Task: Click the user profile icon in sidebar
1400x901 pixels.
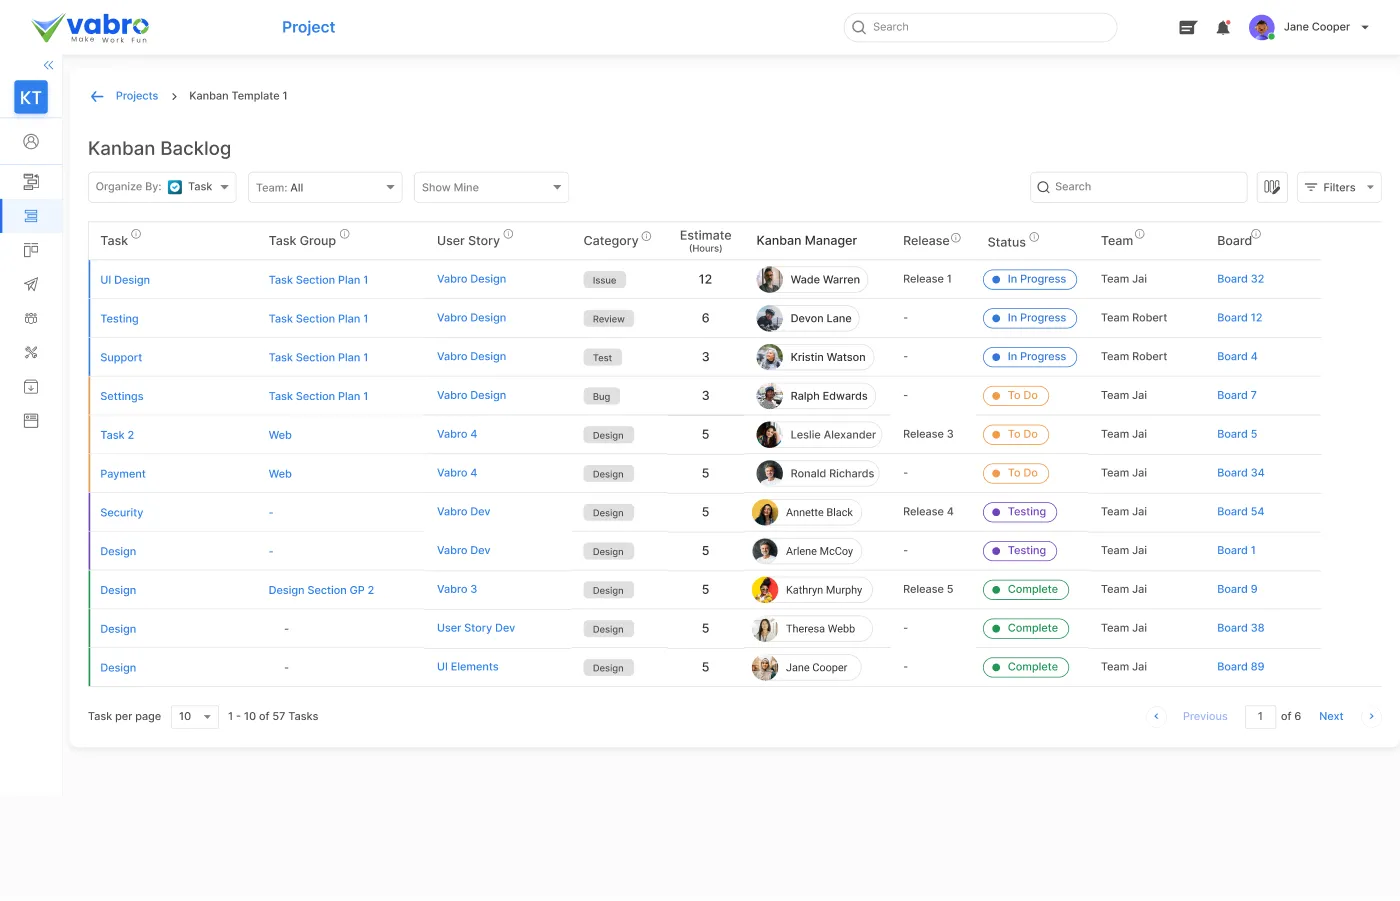Action: pos(31,142)
